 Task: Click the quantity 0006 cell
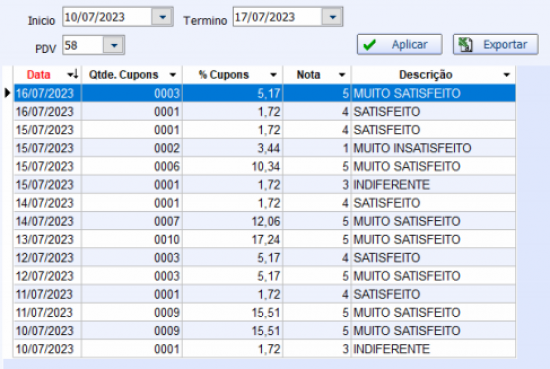(x=132, y=166)
